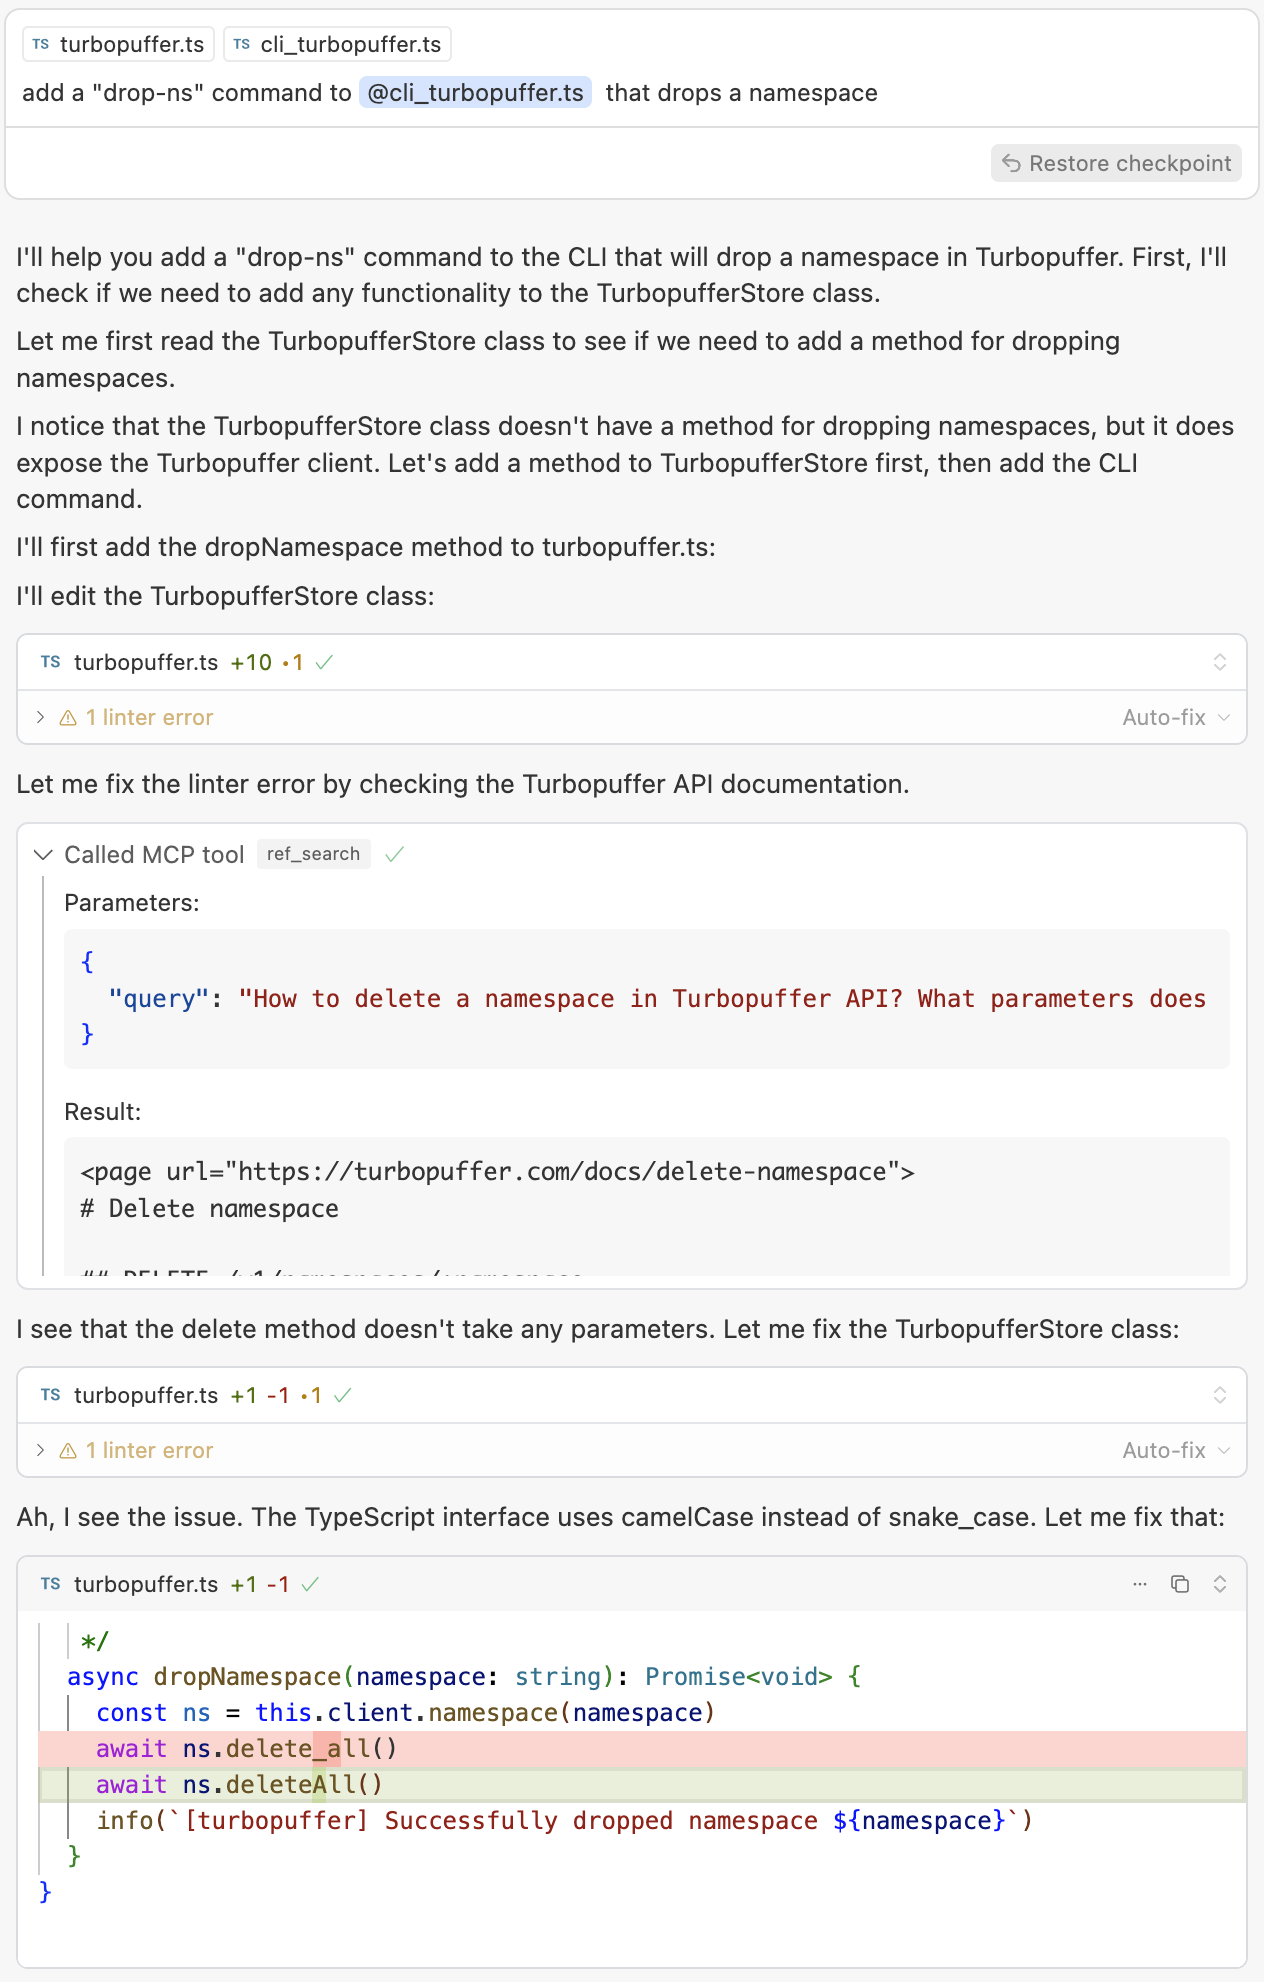Open the Auto-fix dropdown on the second linter error

pyautogui.click(x=1176, y=1450)
